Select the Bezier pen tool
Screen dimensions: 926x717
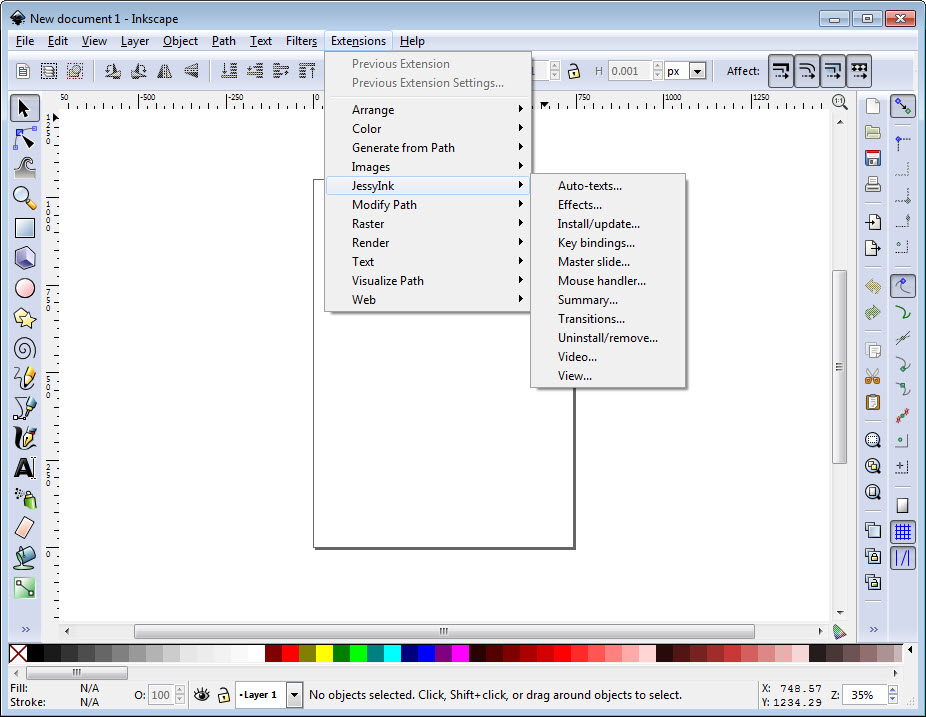click(x=24, y=408)
